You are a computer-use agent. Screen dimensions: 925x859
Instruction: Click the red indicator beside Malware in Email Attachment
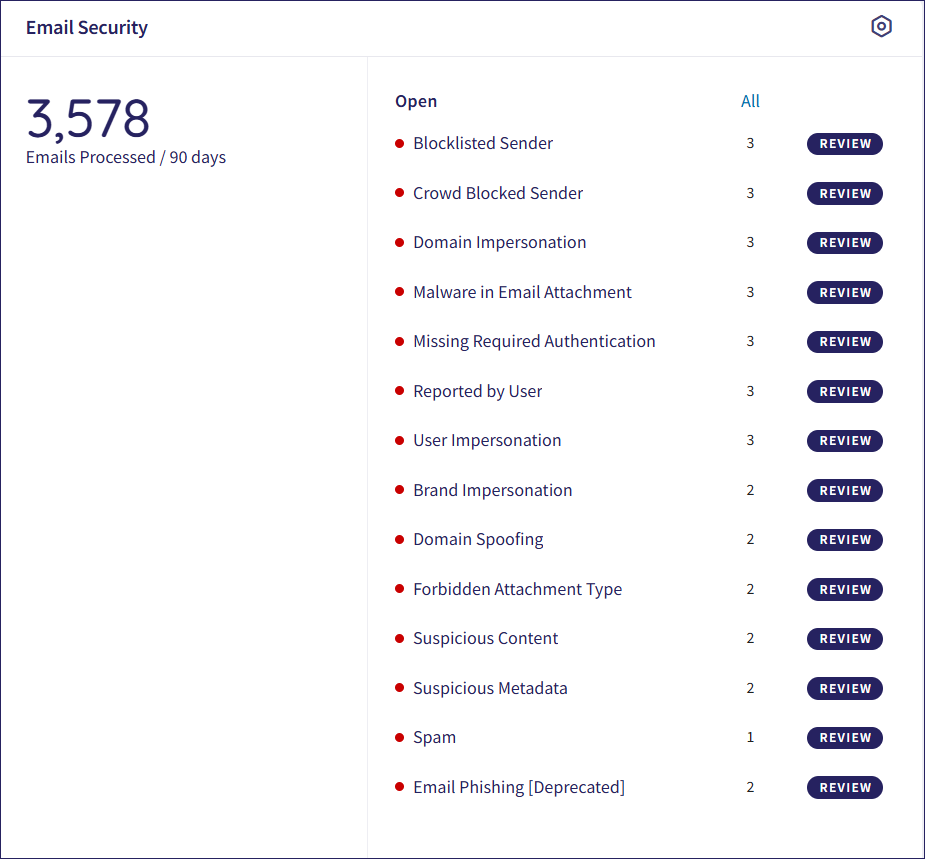tap(400, 292)
